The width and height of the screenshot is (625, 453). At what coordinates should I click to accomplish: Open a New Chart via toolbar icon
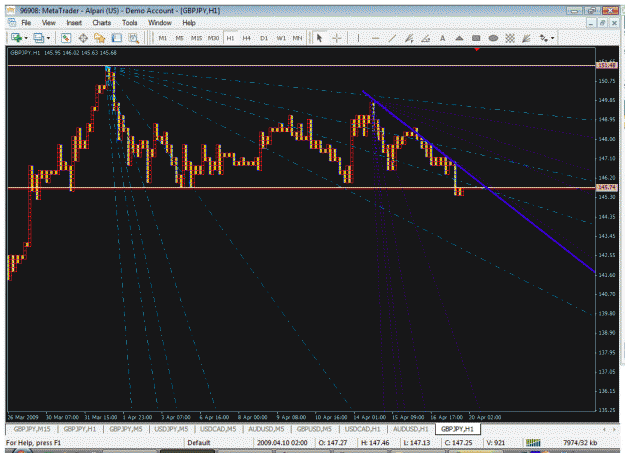click(16, 38)
